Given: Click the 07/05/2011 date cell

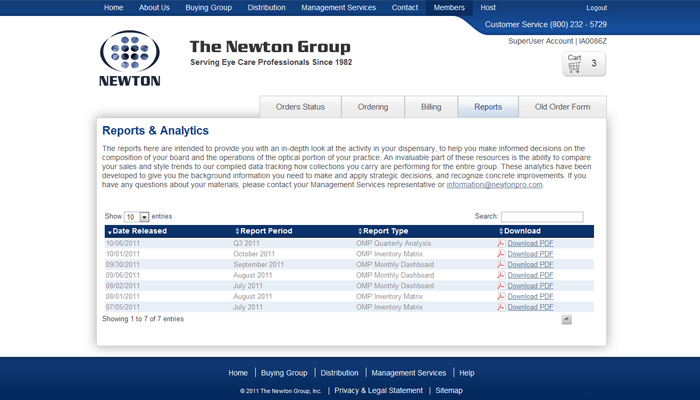Looking at the screenshot, I should 123,307.
